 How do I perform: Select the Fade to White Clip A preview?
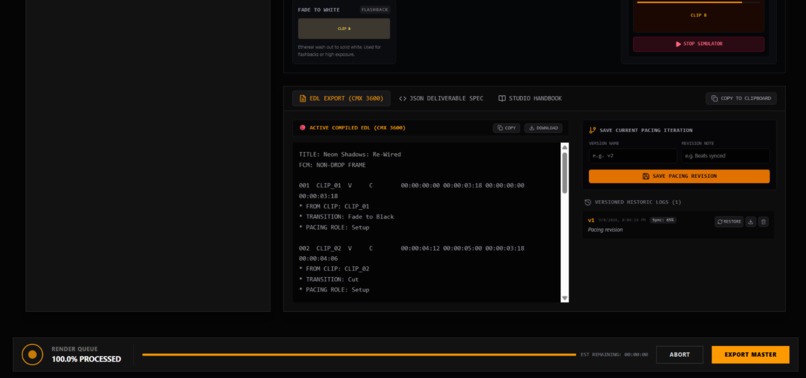pyautogui.click(x=344, y=29)
